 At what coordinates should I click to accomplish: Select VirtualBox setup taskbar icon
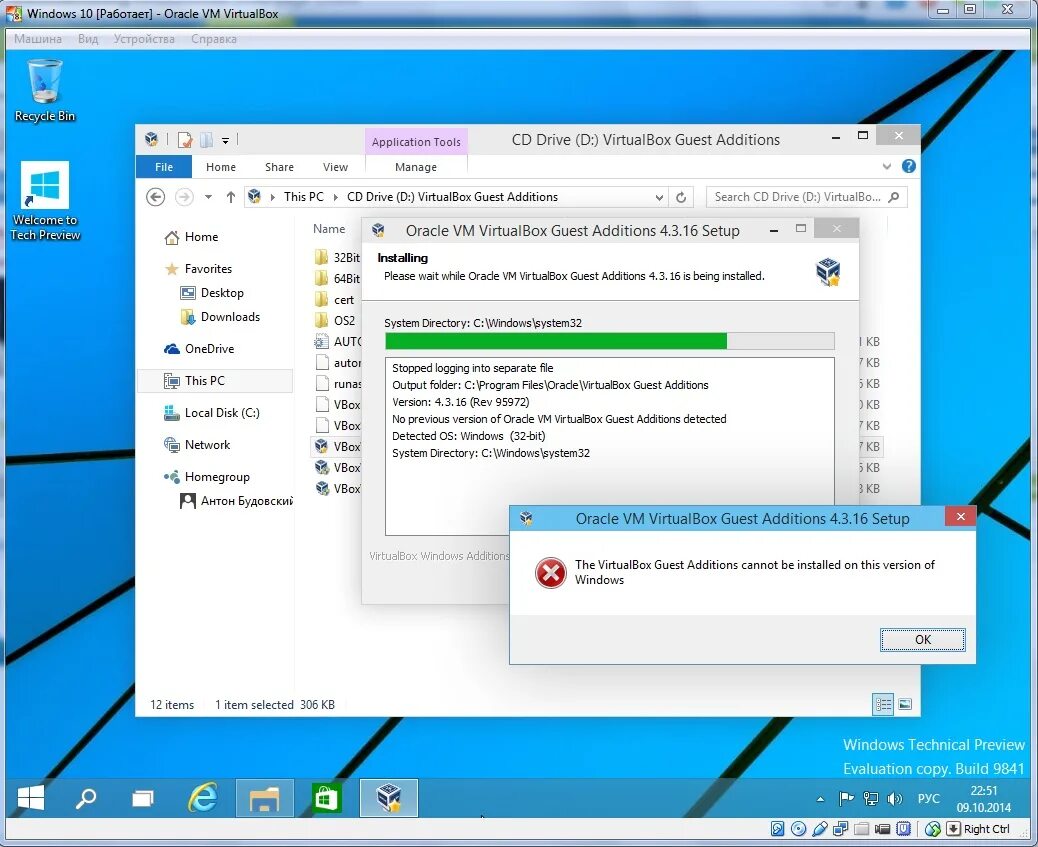(x=389, y=798)
